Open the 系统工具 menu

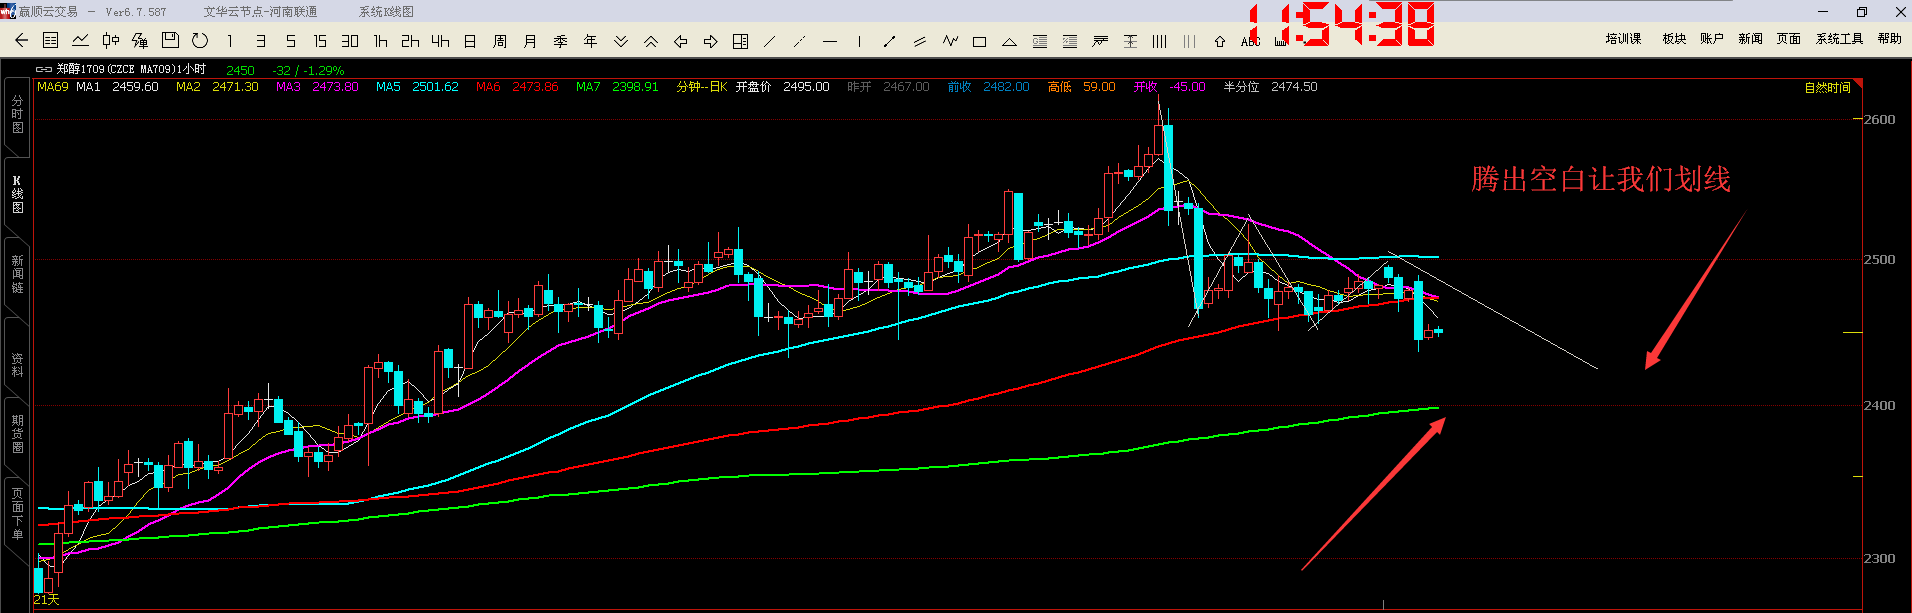pyautogui.click(x=1839, y=39)
